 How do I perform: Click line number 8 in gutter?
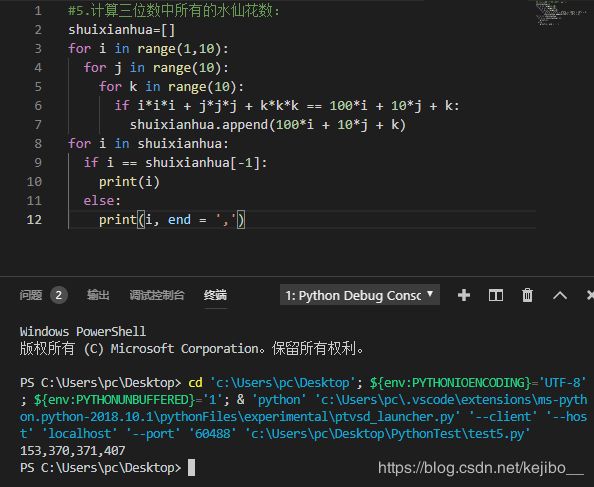click(38, 144)
